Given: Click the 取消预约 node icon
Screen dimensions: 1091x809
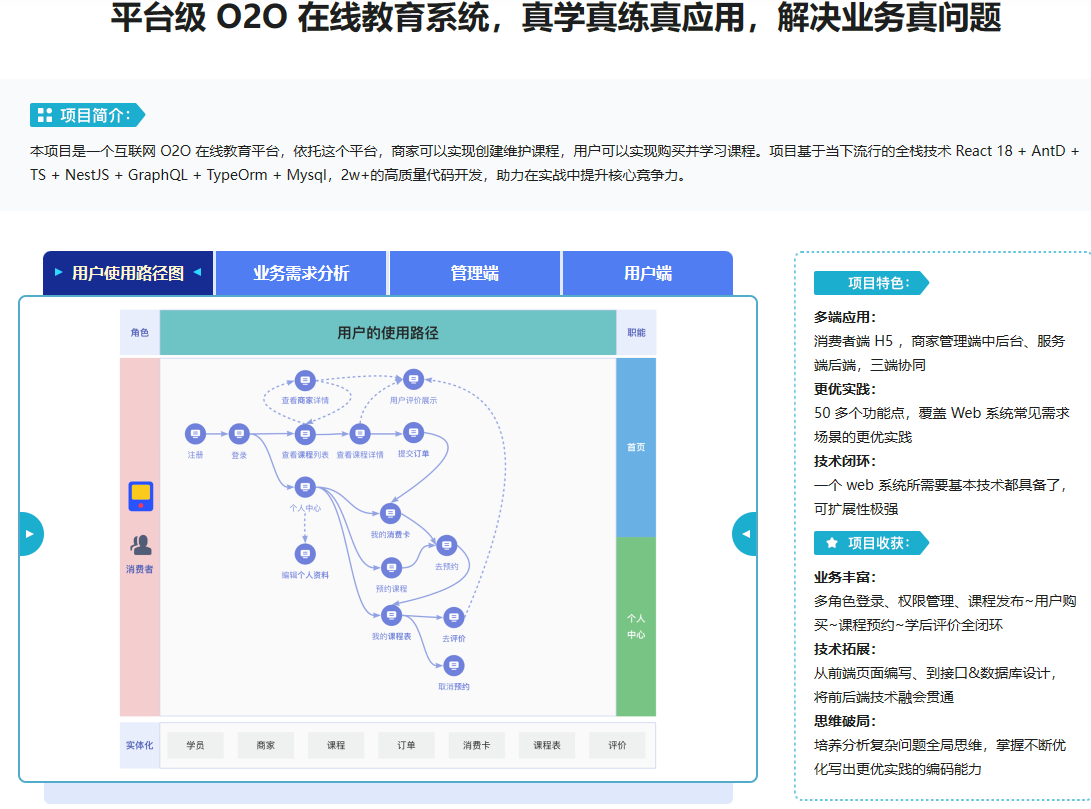Looking at the screenshot, I should click(x=454, y=666).
